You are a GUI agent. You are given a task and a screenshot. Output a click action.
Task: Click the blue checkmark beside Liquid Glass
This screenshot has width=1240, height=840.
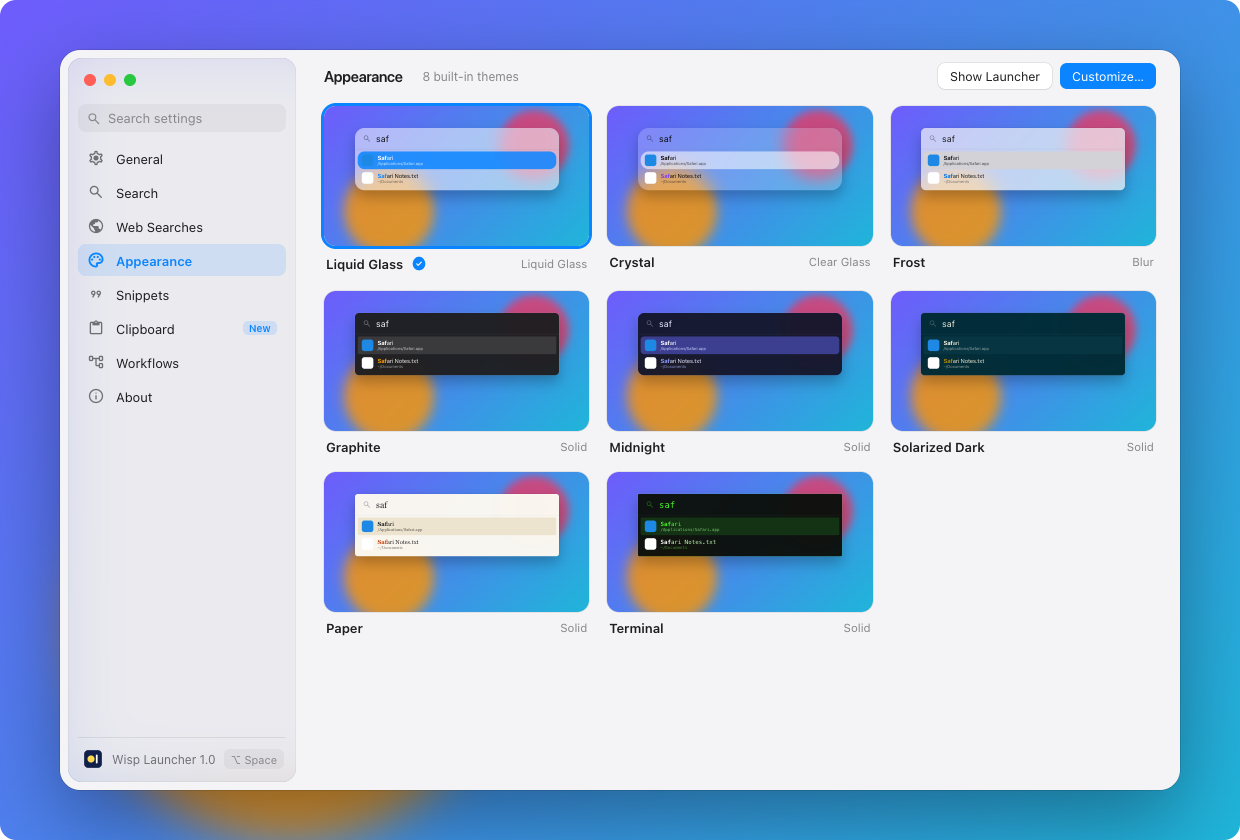pos(419,264)
